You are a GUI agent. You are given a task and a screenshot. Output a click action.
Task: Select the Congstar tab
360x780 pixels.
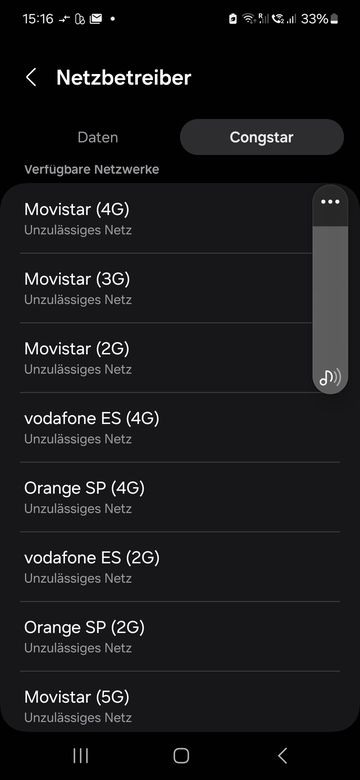(x=262, y=137)
